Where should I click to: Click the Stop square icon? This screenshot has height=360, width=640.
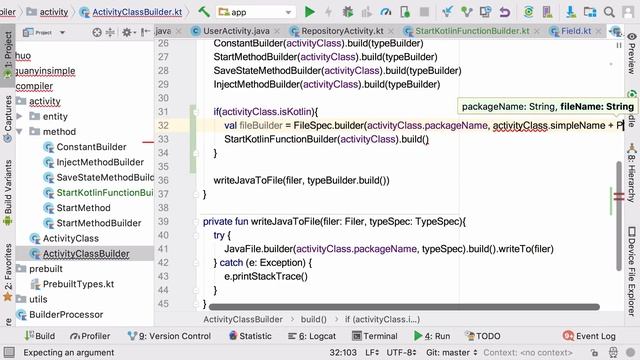point(424,12)
